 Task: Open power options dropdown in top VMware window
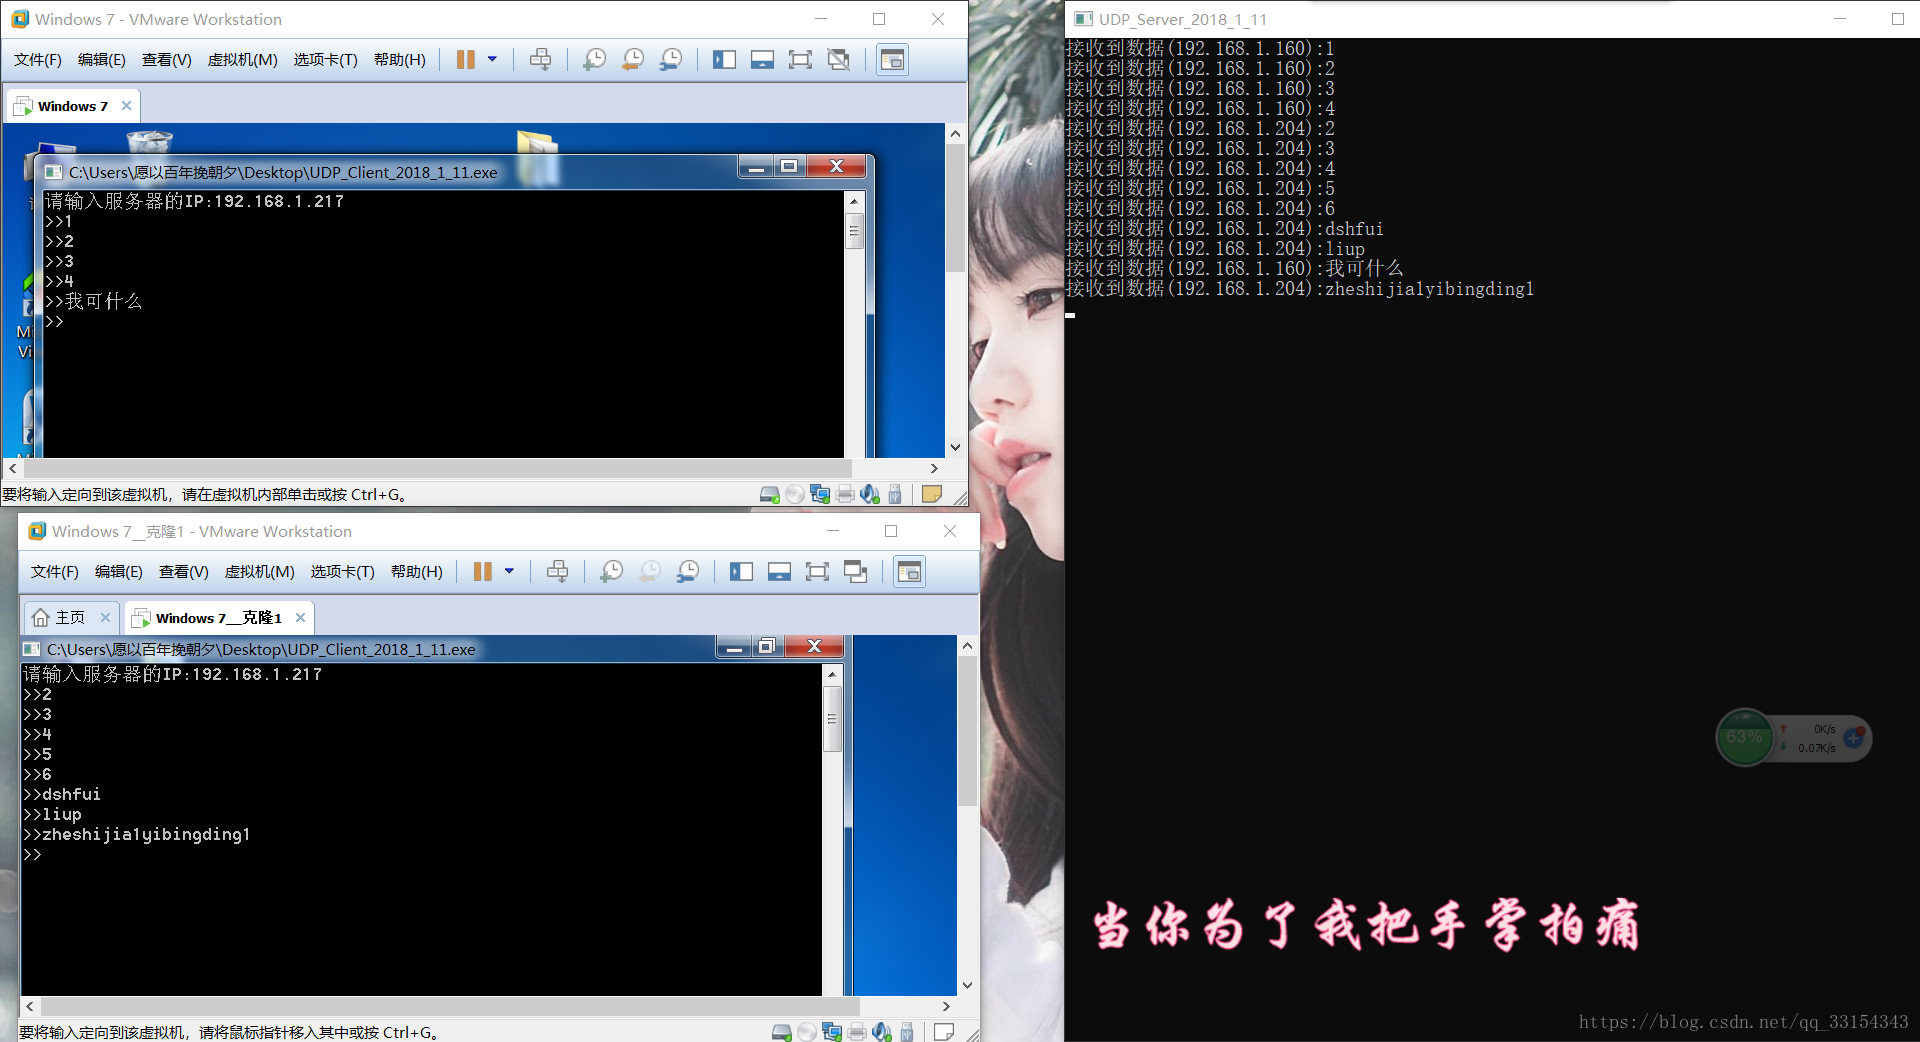pos(492,60)
